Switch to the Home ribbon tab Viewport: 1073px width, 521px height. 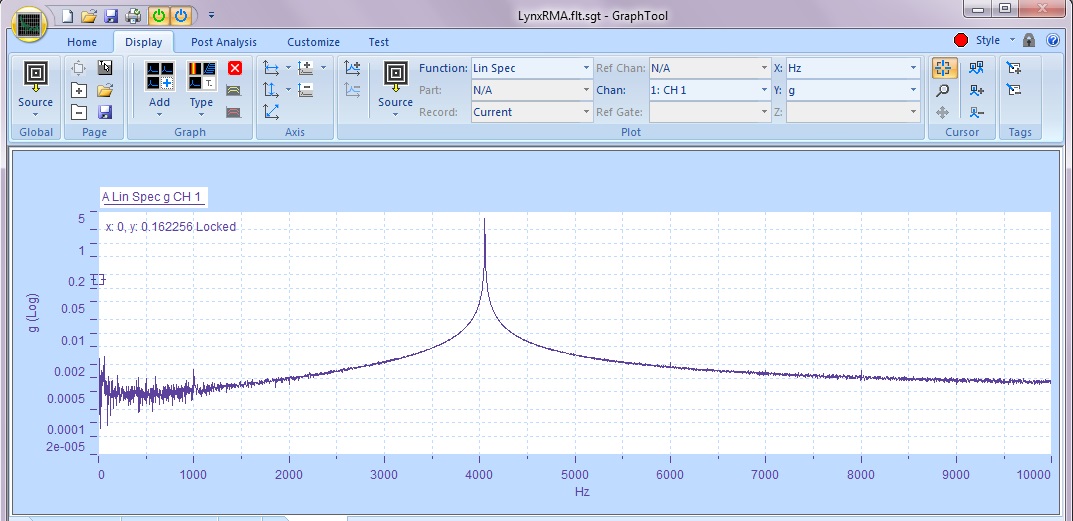[82, 42]
